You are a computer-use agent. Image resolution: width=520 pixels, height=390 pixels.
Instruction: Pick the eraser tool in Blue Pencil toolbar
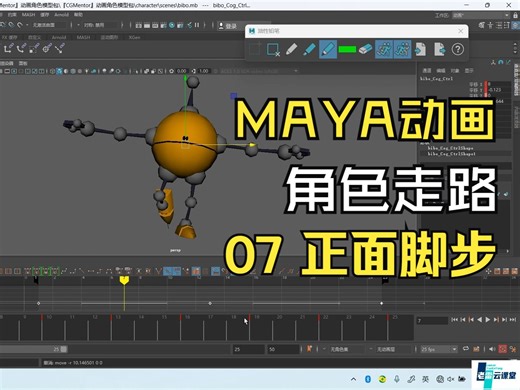coord(365,49)
